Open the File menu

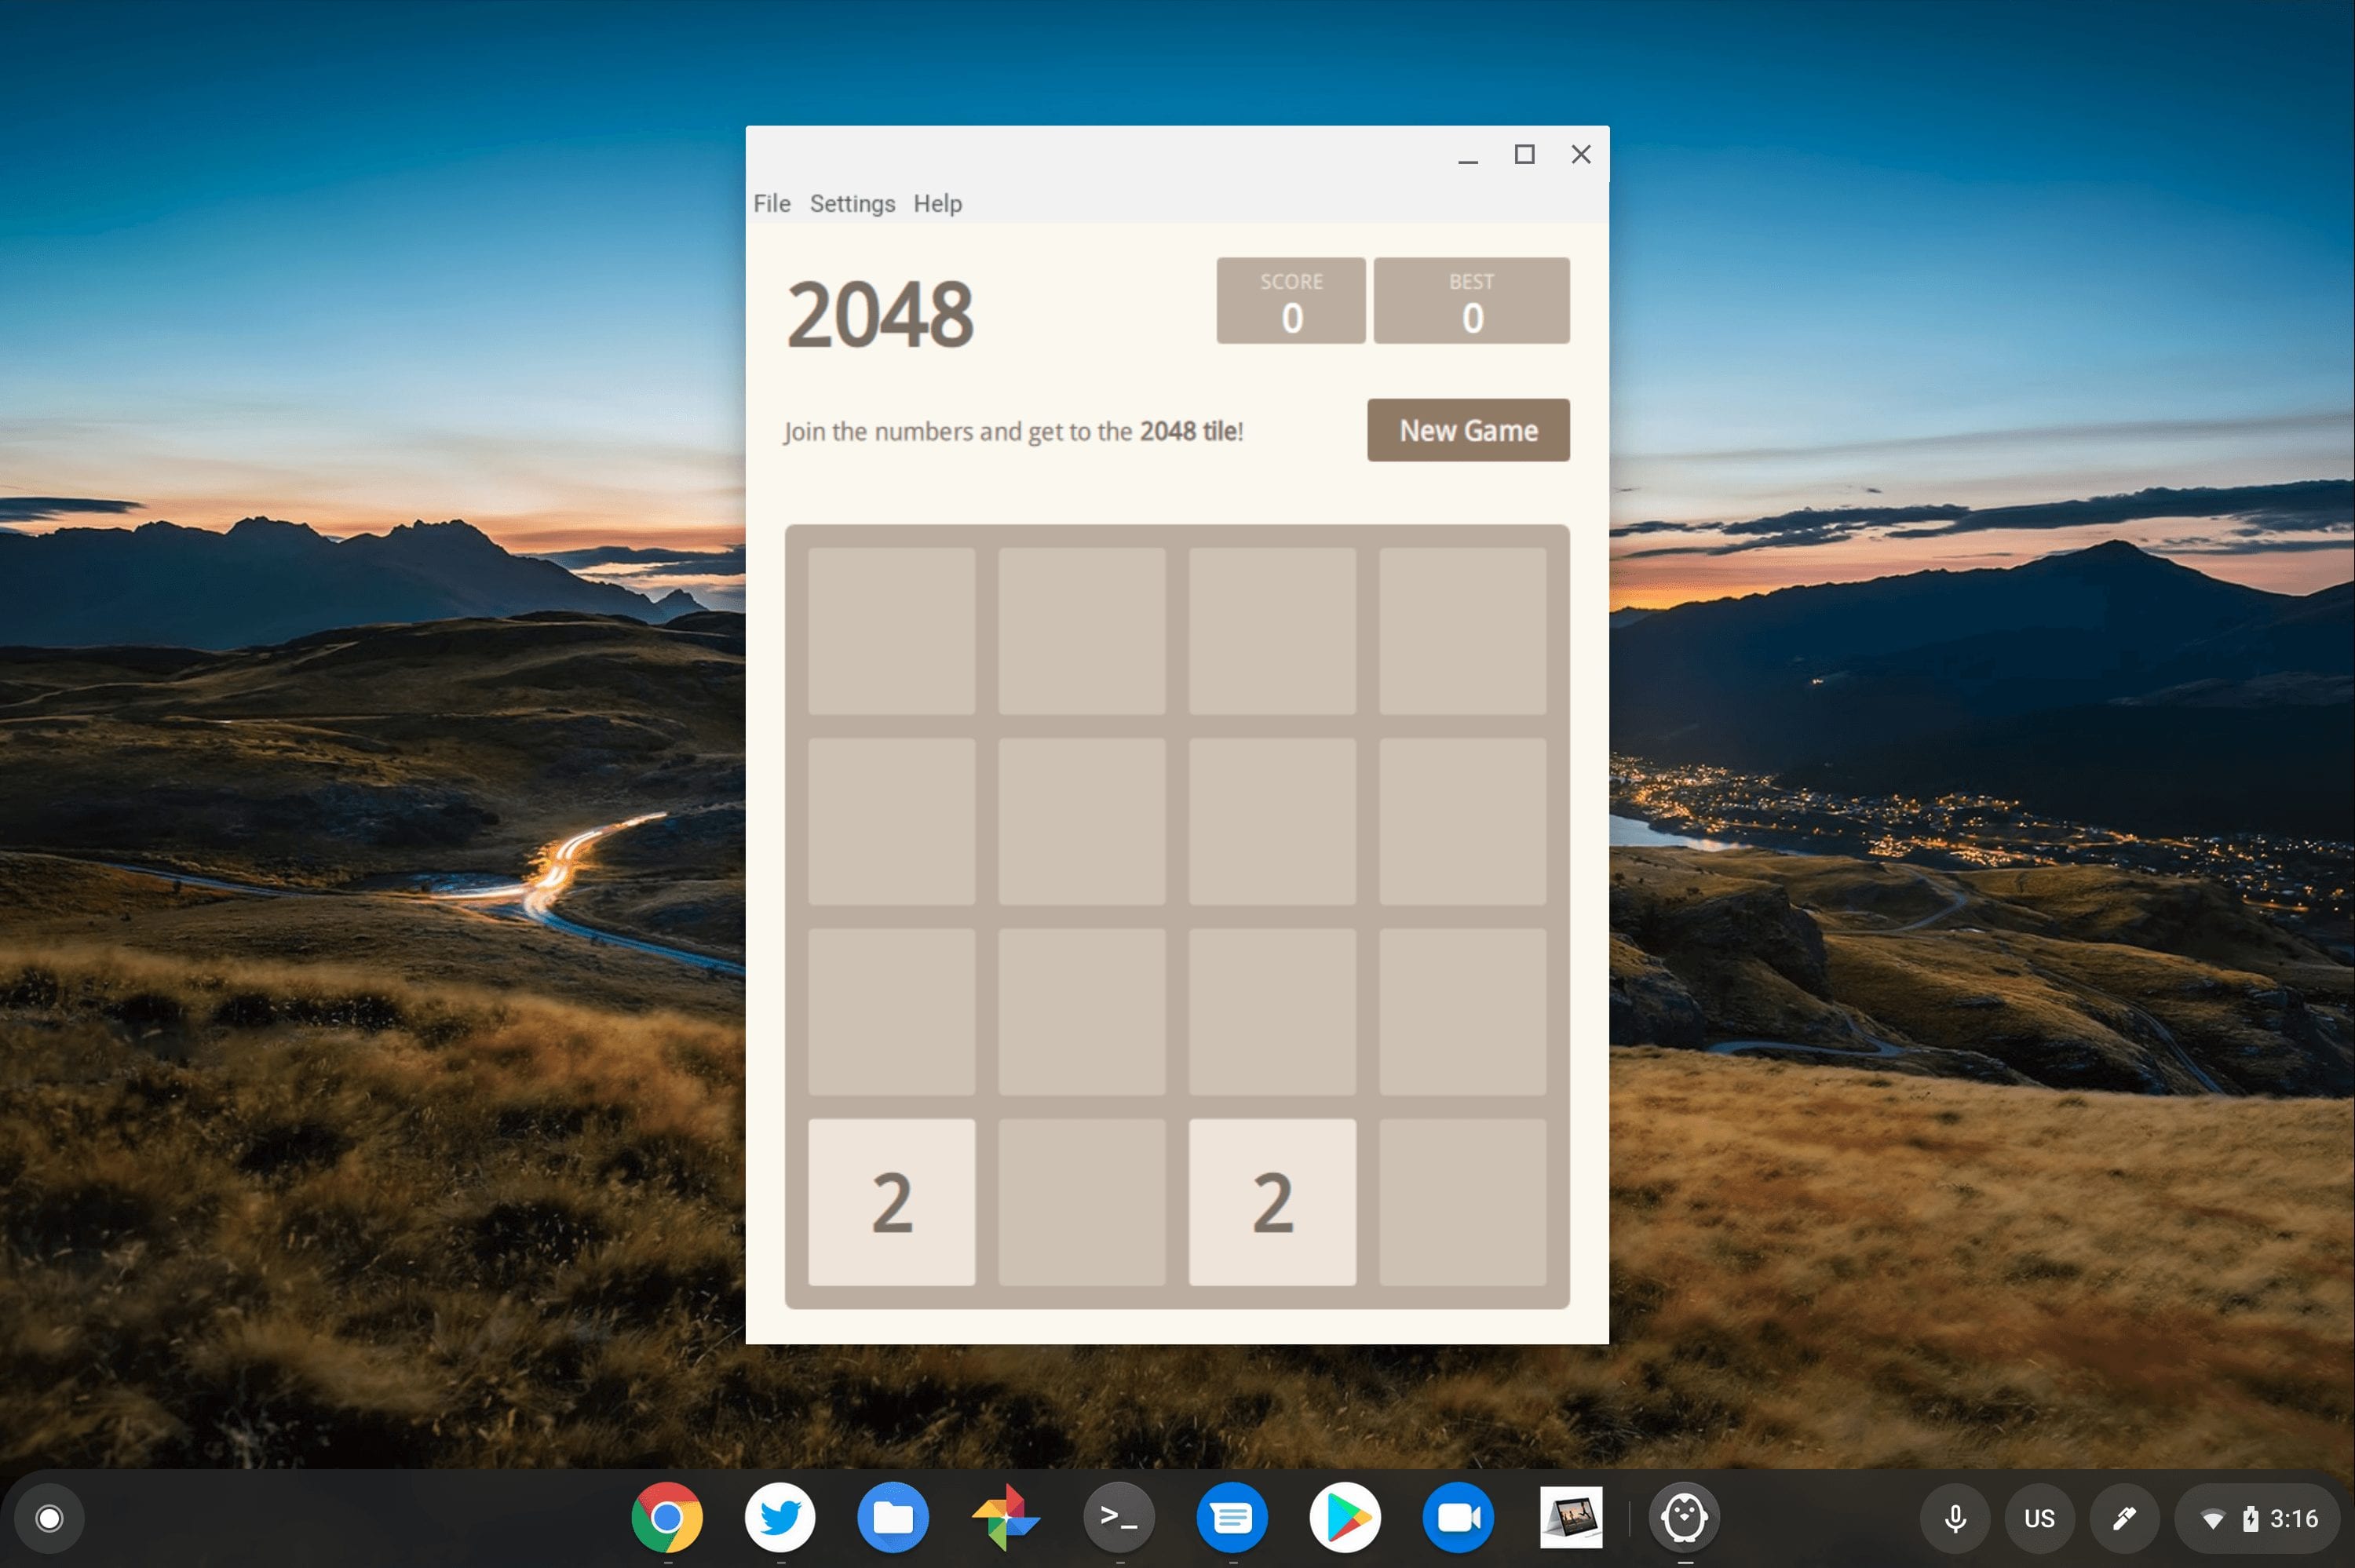(771, 203)
